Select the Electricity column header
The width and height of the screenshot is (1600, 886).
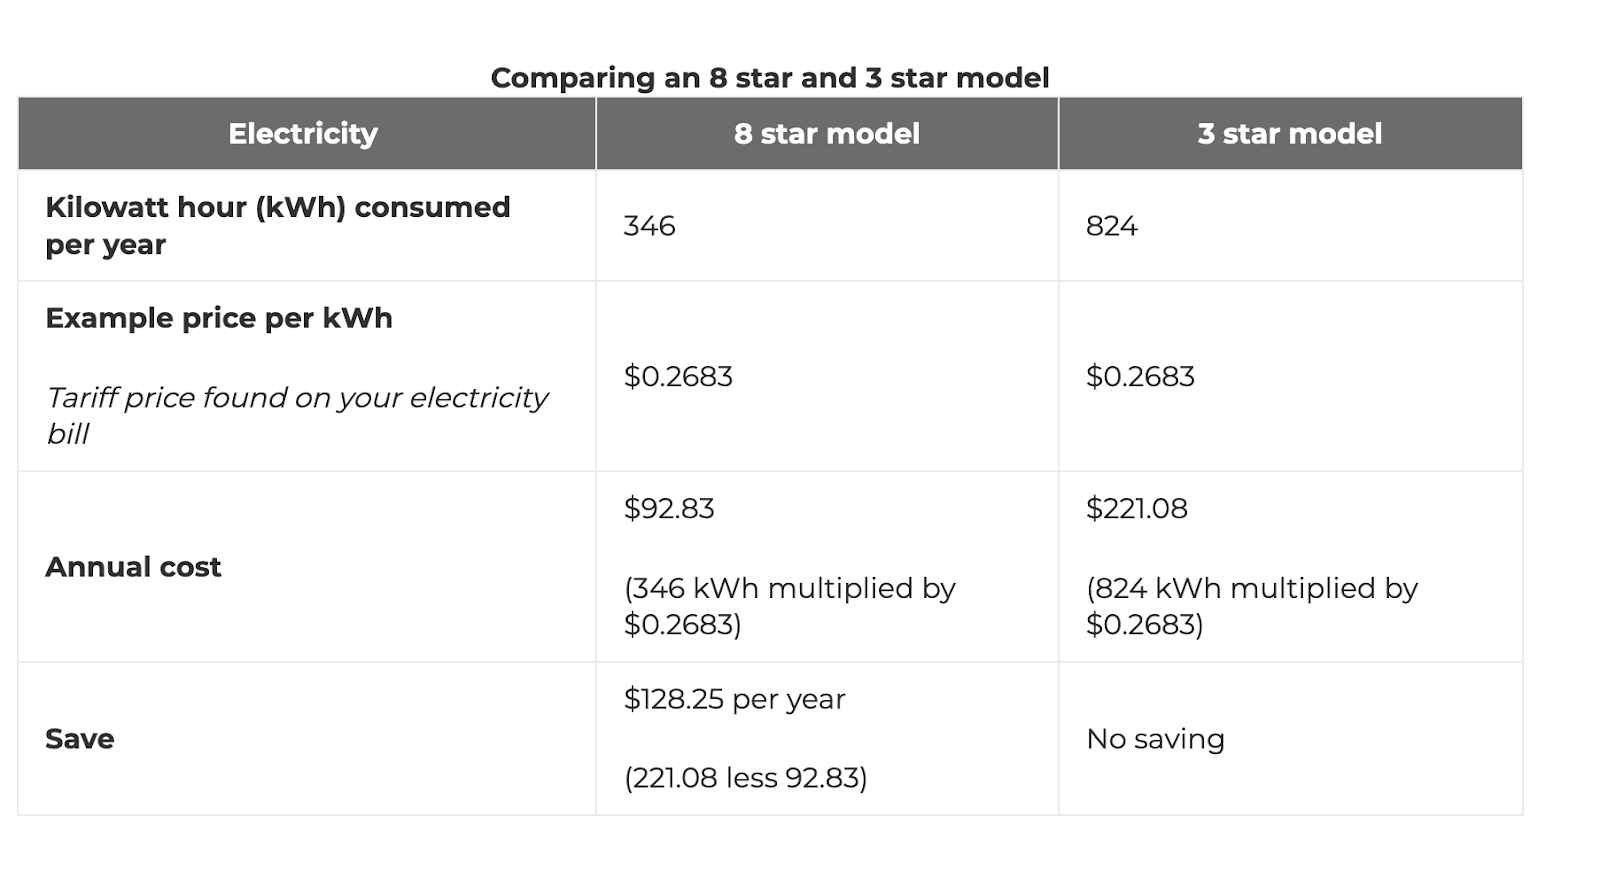point(303,134)
